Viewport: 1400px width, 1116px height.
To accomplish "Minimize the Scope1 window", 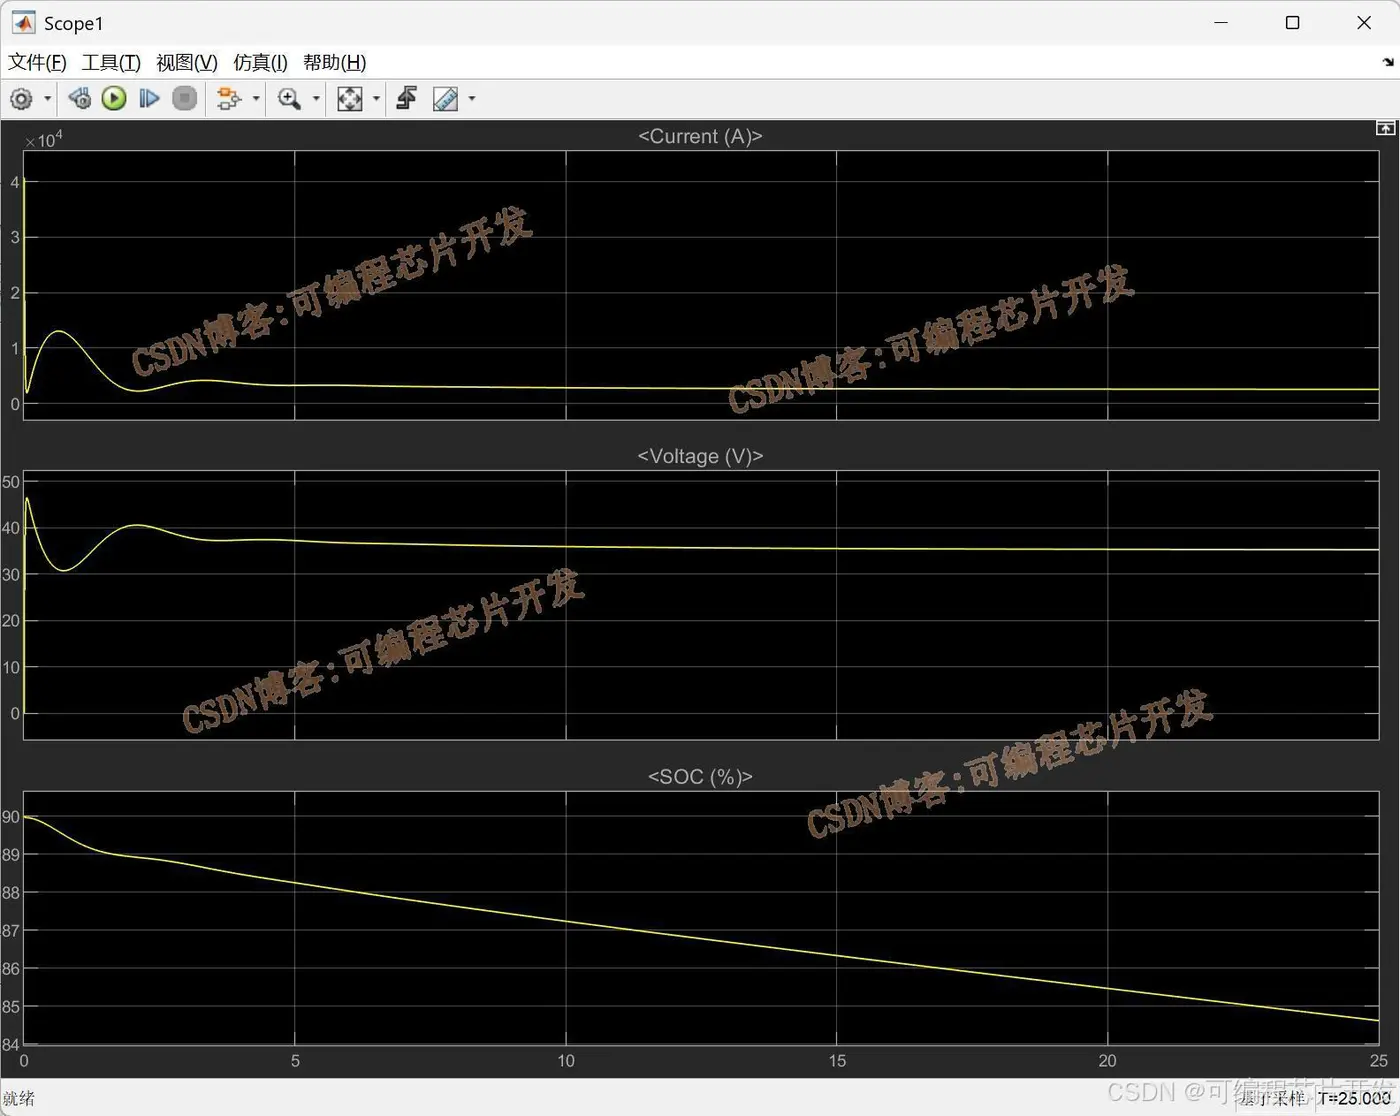I will [1221, 22].
